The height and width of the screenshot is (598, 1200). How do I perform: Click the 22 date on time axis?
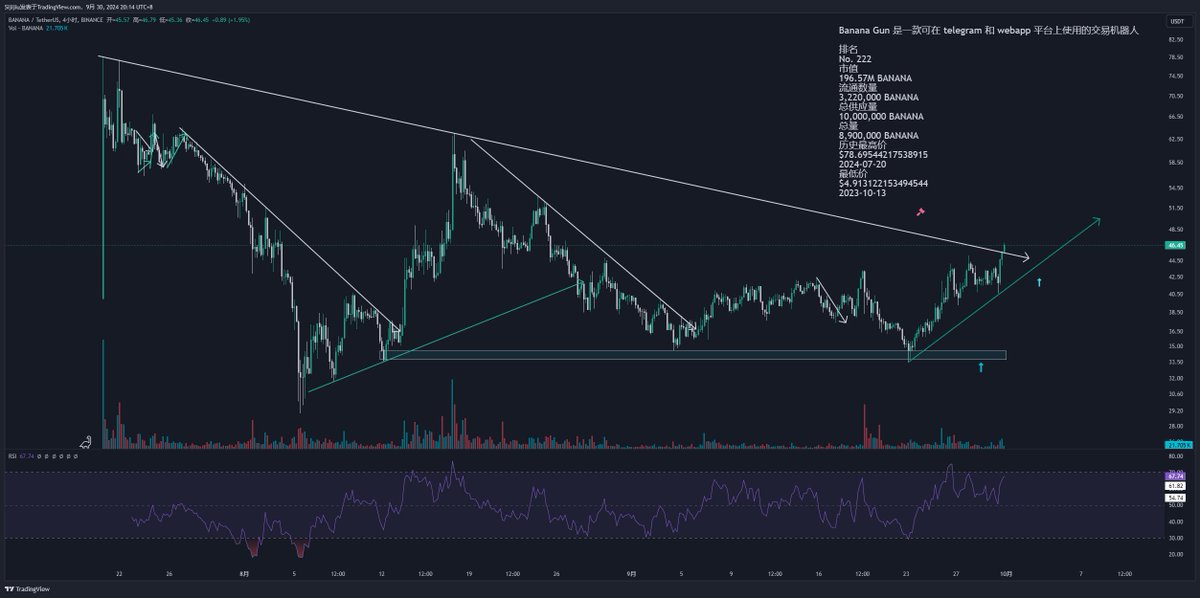coord(119,574)
